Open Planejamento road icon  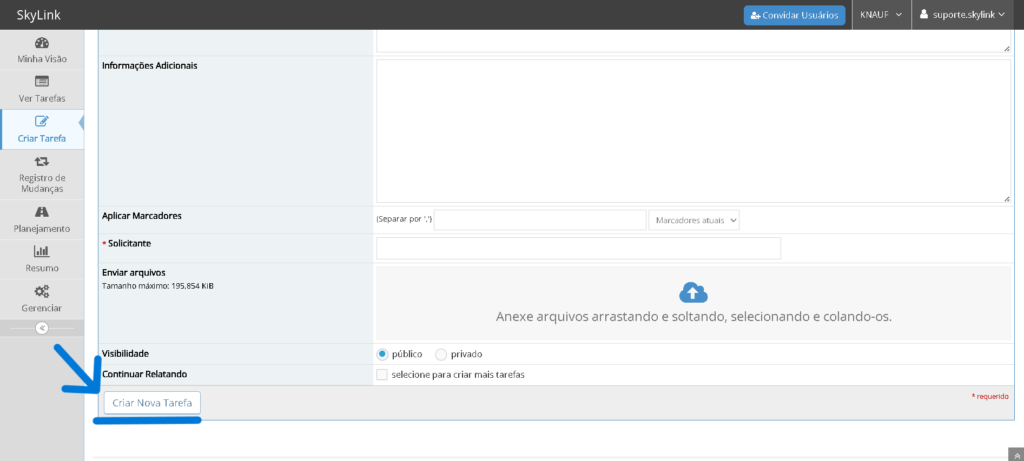pyautogui.click(x=42, y=212)
